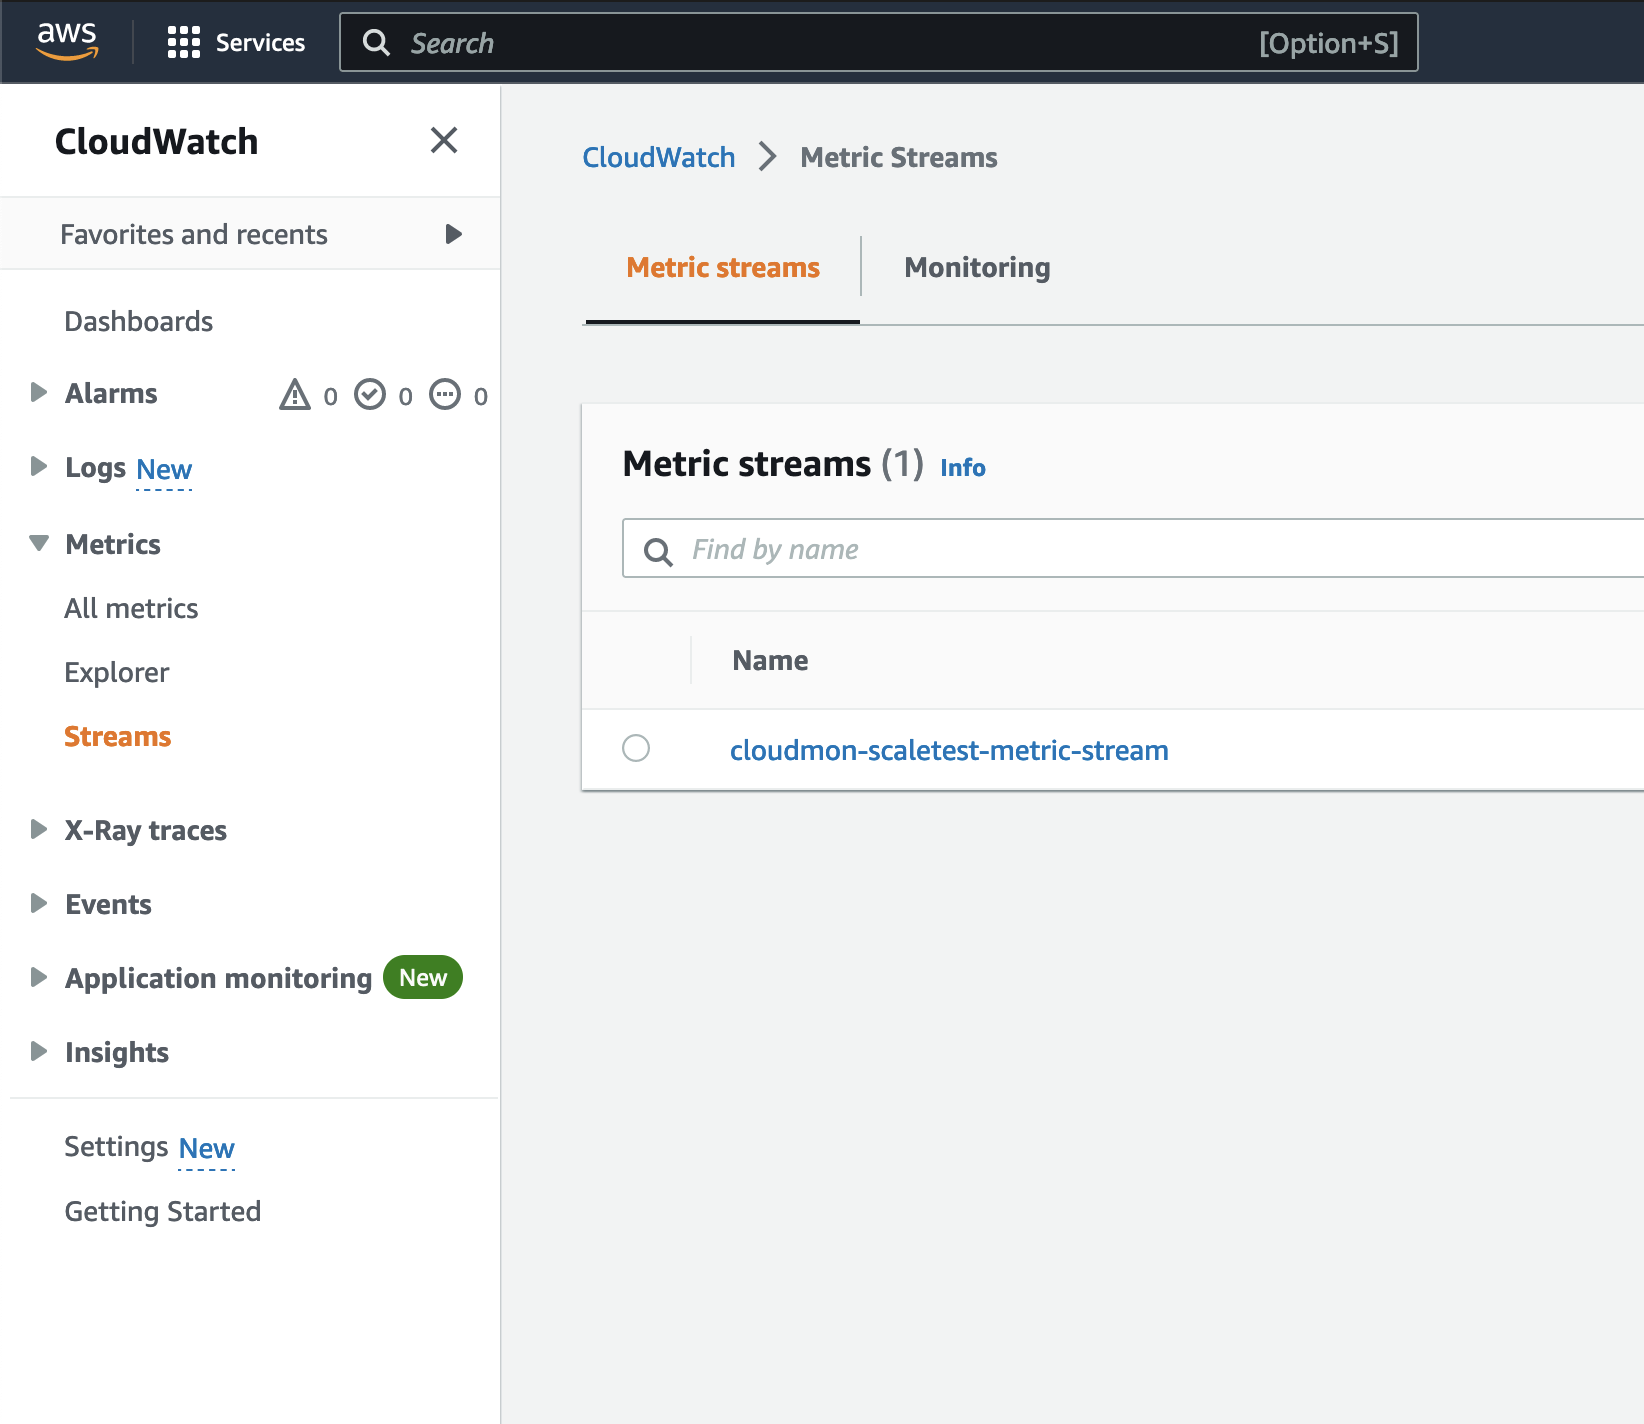Expand the Application monitoring section triangle

point(38,977)
